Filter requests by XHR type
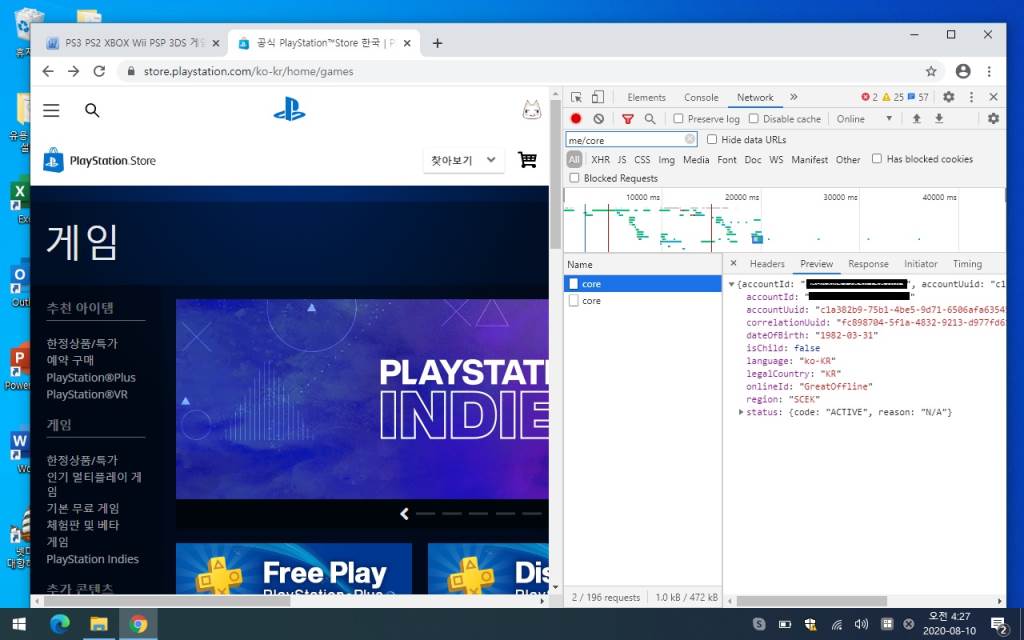 point(600,159)
